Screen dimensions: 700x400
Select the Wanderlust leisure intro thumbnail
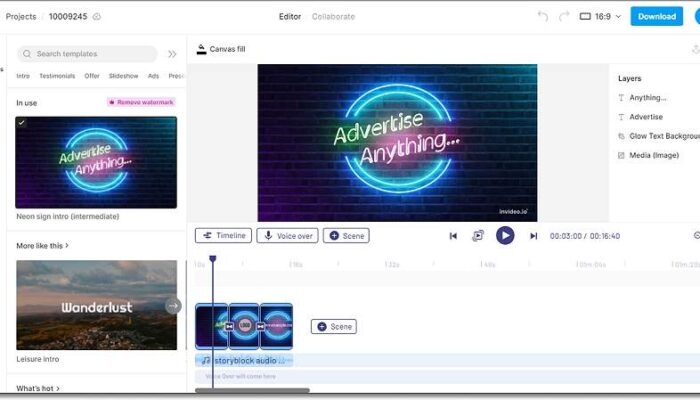(96, 305)
